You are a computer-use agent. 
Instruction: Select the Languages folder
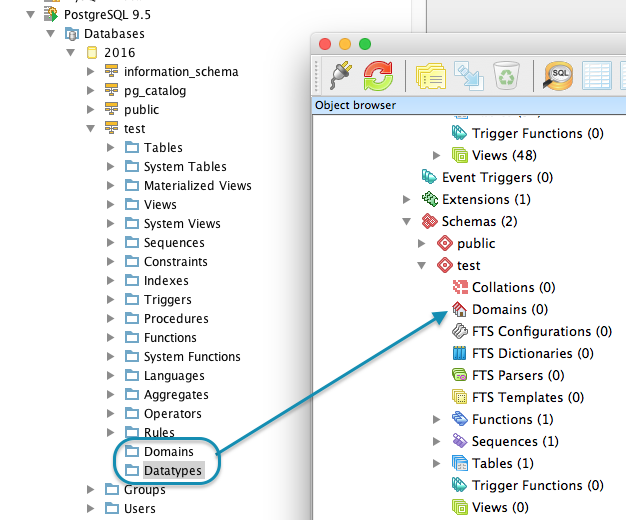(x=174, y=375)
